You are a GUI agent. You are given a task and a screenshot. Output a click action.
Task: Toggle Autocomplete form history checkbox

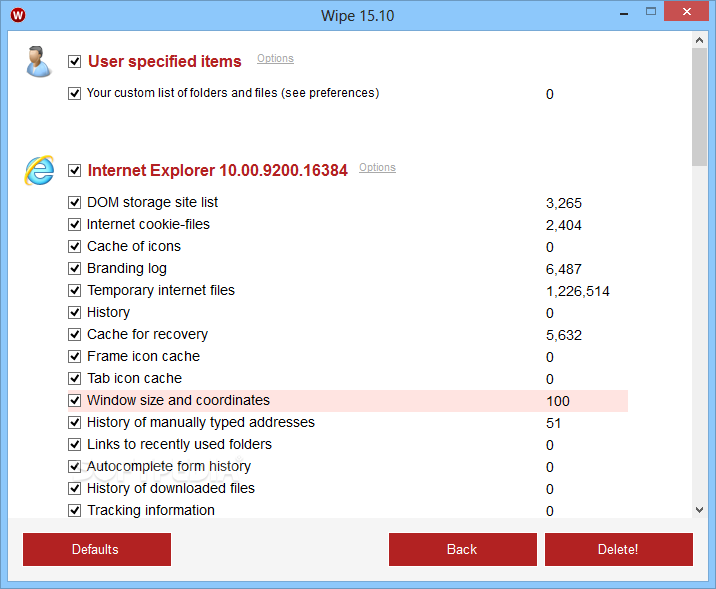[74, 466]
